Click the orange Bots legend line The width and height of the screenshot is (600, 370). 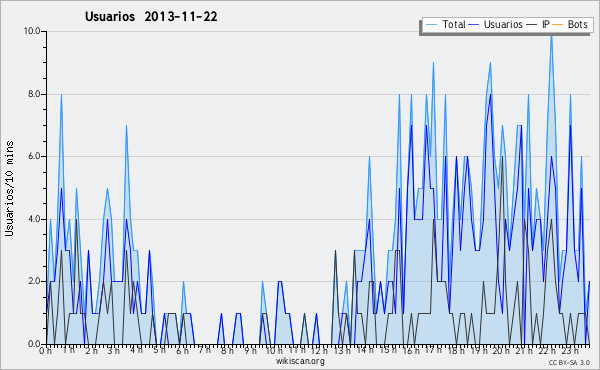[558, 25]
